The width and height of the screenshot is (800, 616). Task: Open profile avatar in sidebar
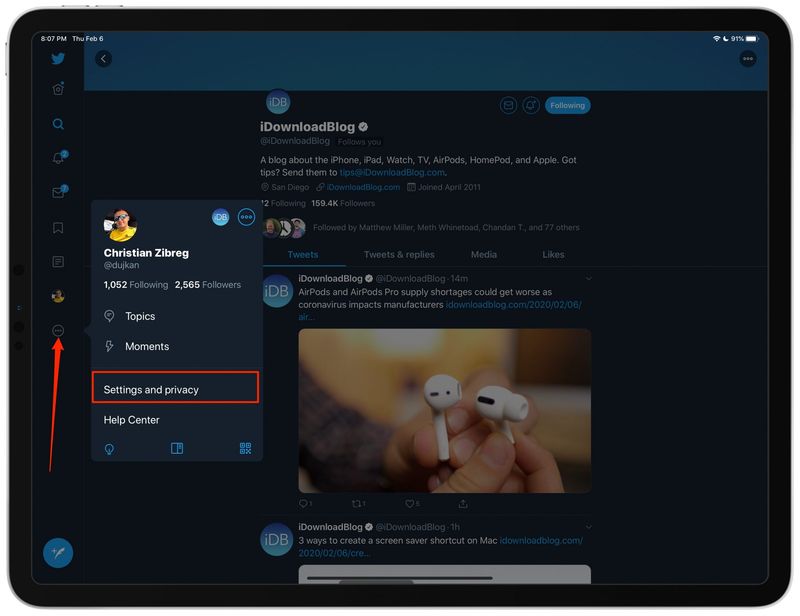pos(58,296)
